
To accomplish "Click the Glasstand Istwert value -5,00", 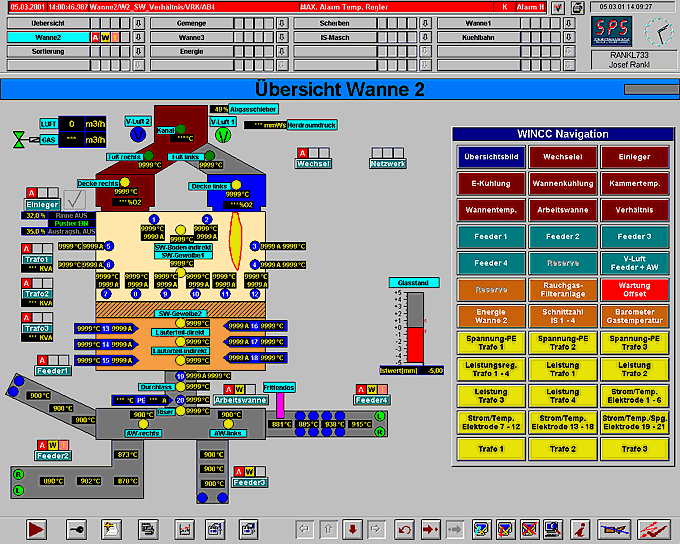I will pyautogui.click(x=434, y=371).
